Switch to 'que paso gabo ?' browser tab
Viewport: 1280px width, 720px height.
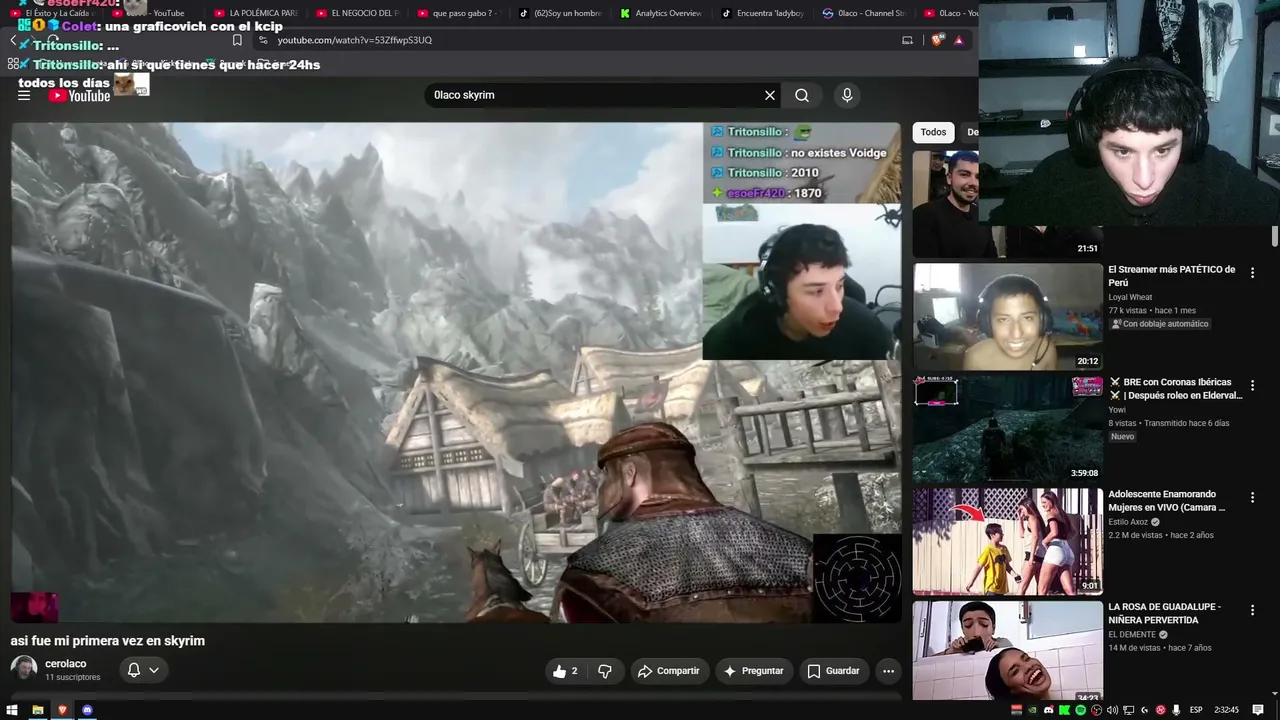pyautogui.click(x=458, y=13)
